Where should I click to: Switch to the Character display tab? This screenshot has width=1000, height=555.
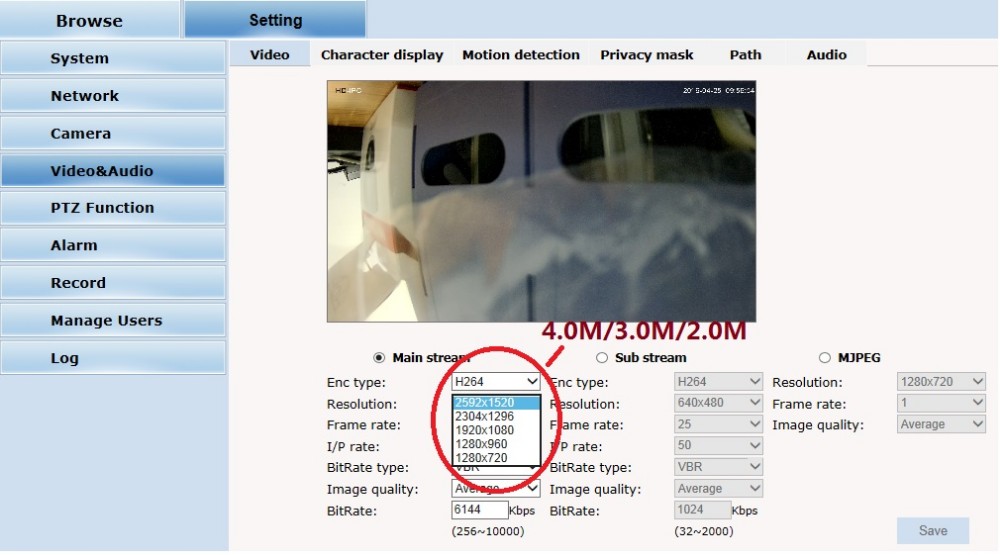tap(381, 55)
